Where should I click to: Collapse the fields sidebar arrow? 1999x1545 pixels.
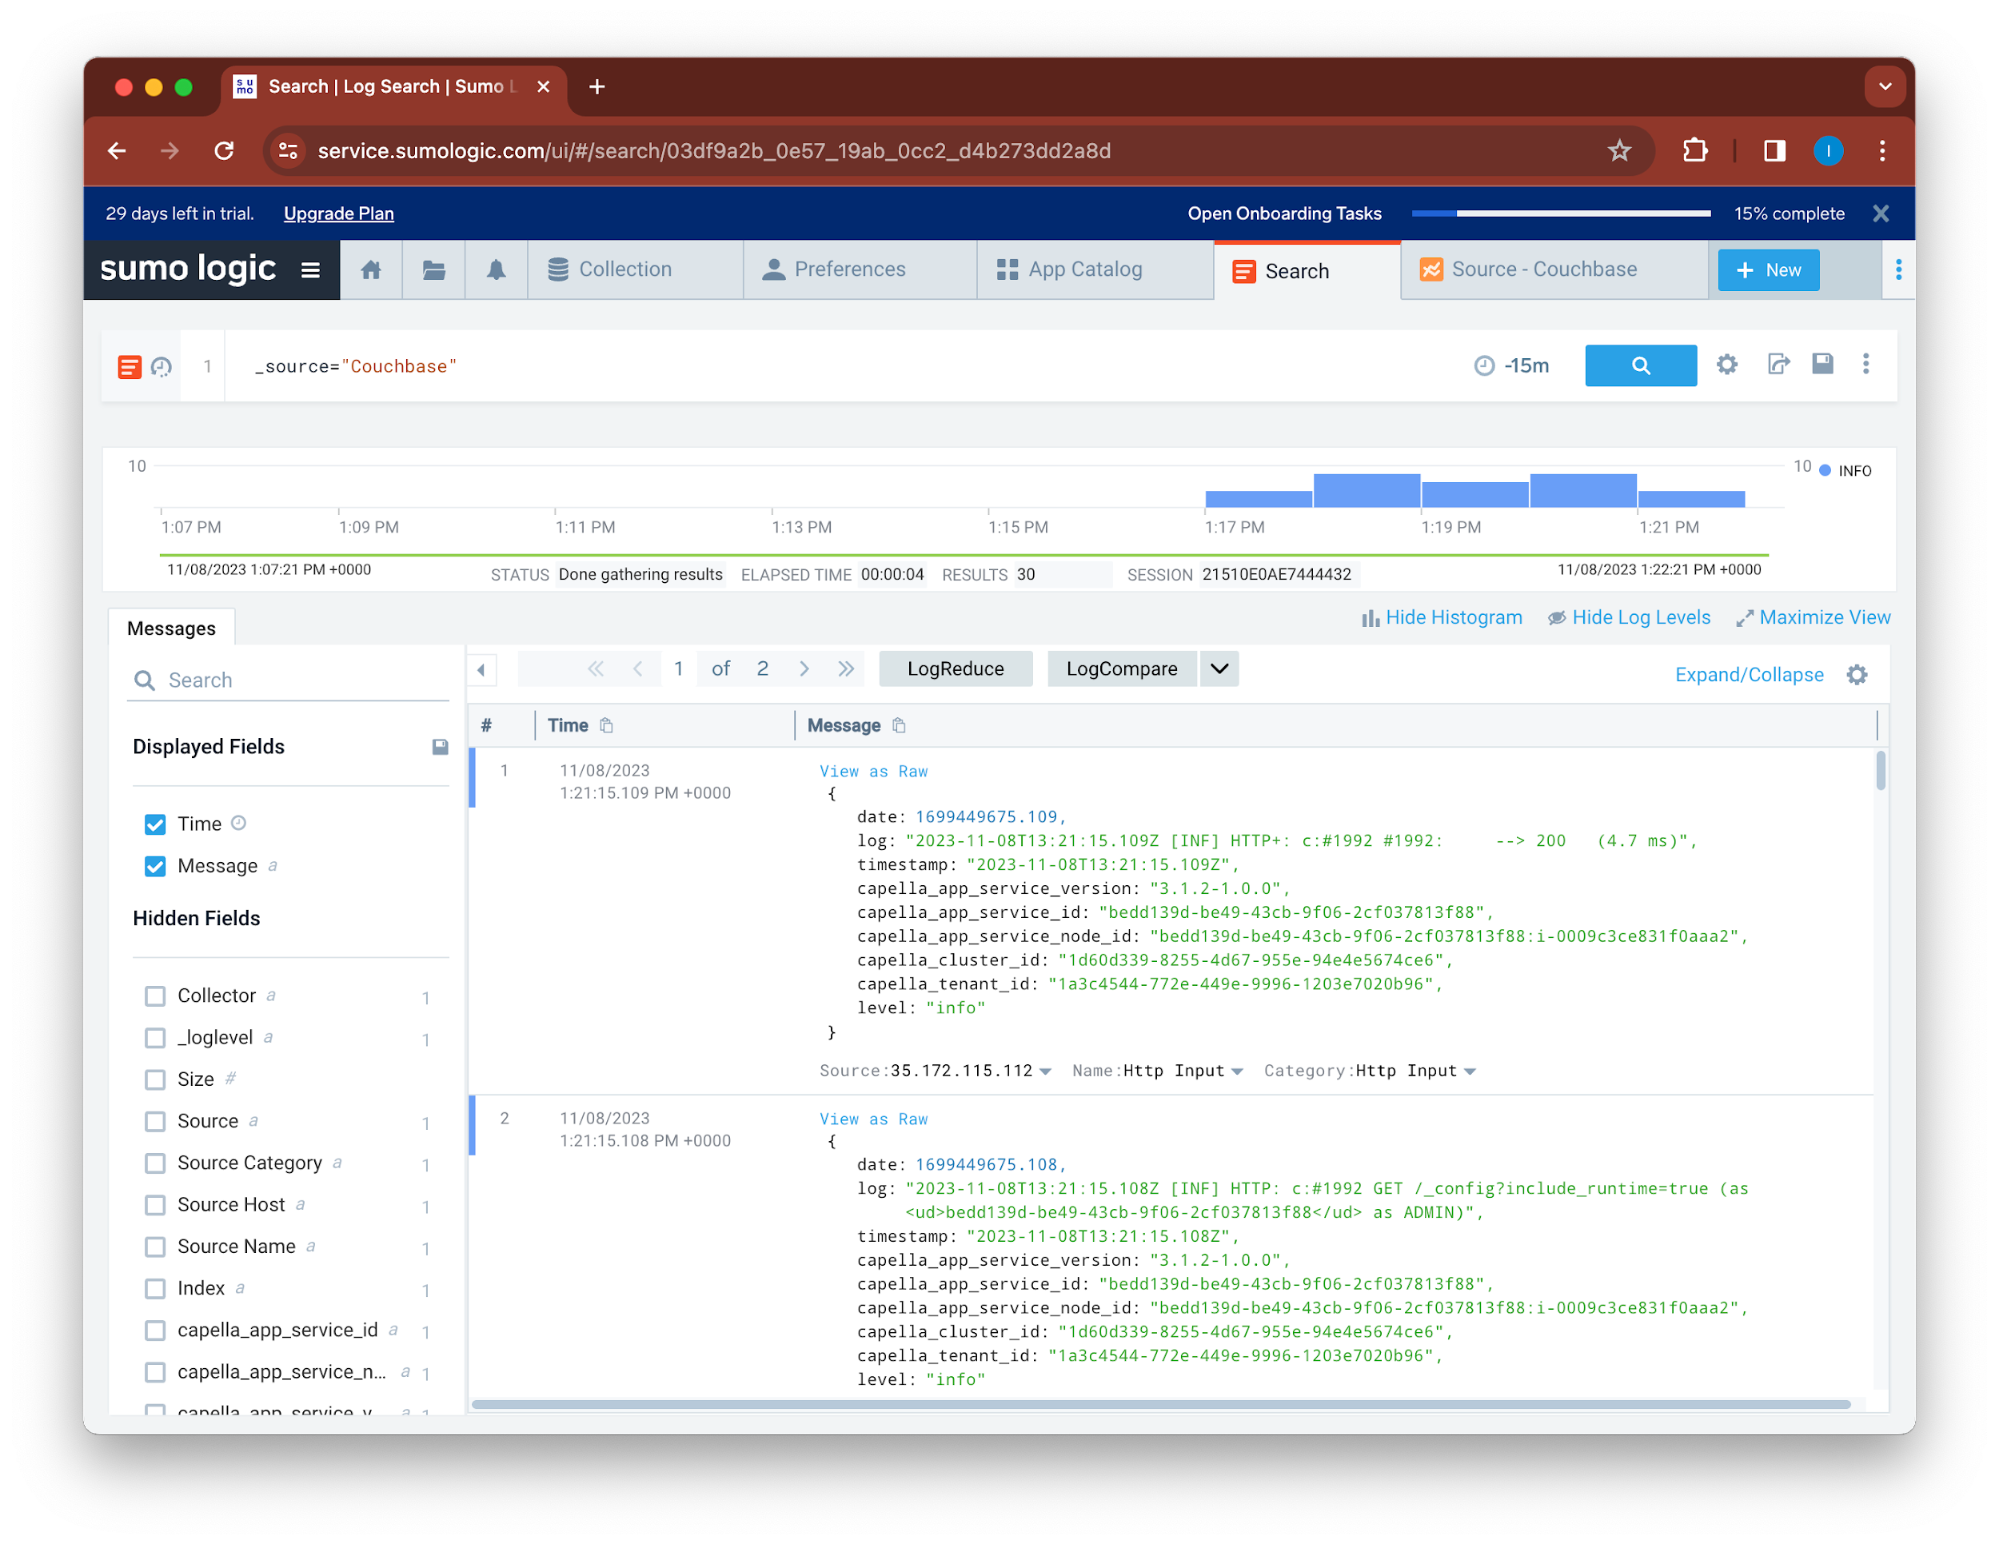[x=482, y=669]
